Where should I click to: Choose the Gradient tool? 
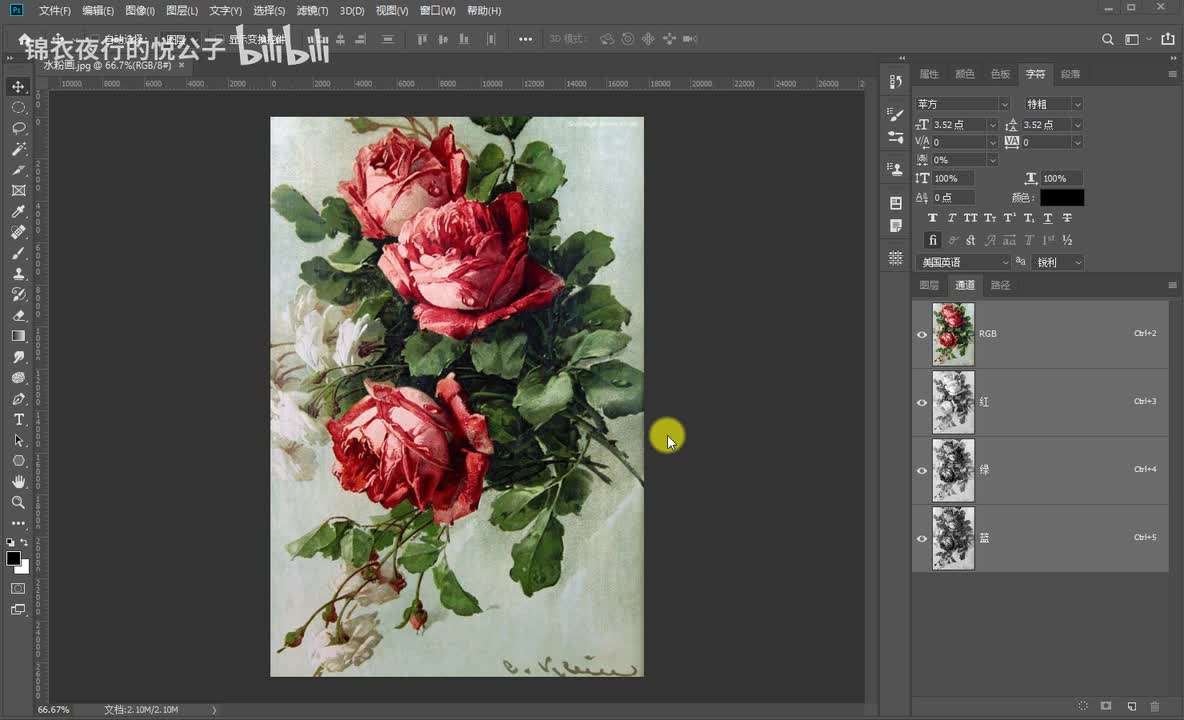click(x=18, y=336)
